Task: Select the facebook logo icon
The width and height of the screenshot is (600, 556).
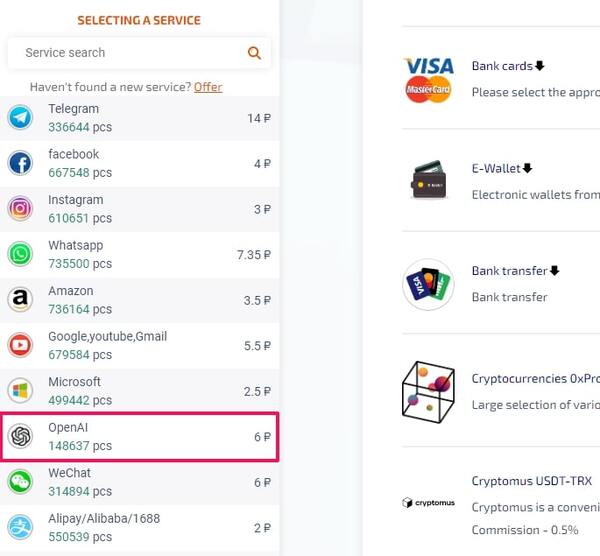Action: [x=20, y=163]
